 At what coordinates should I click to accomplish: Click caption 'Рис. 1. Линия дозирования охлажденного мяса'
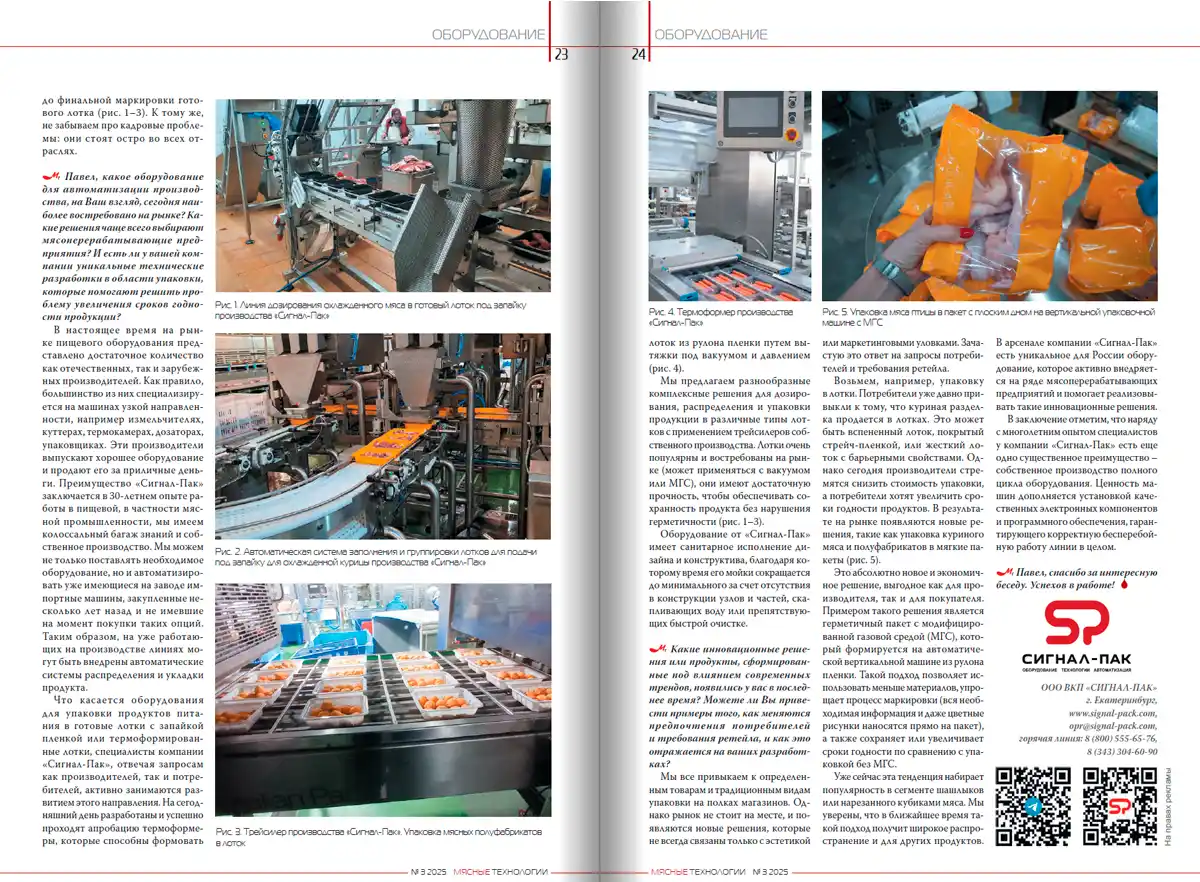[370, 310]
